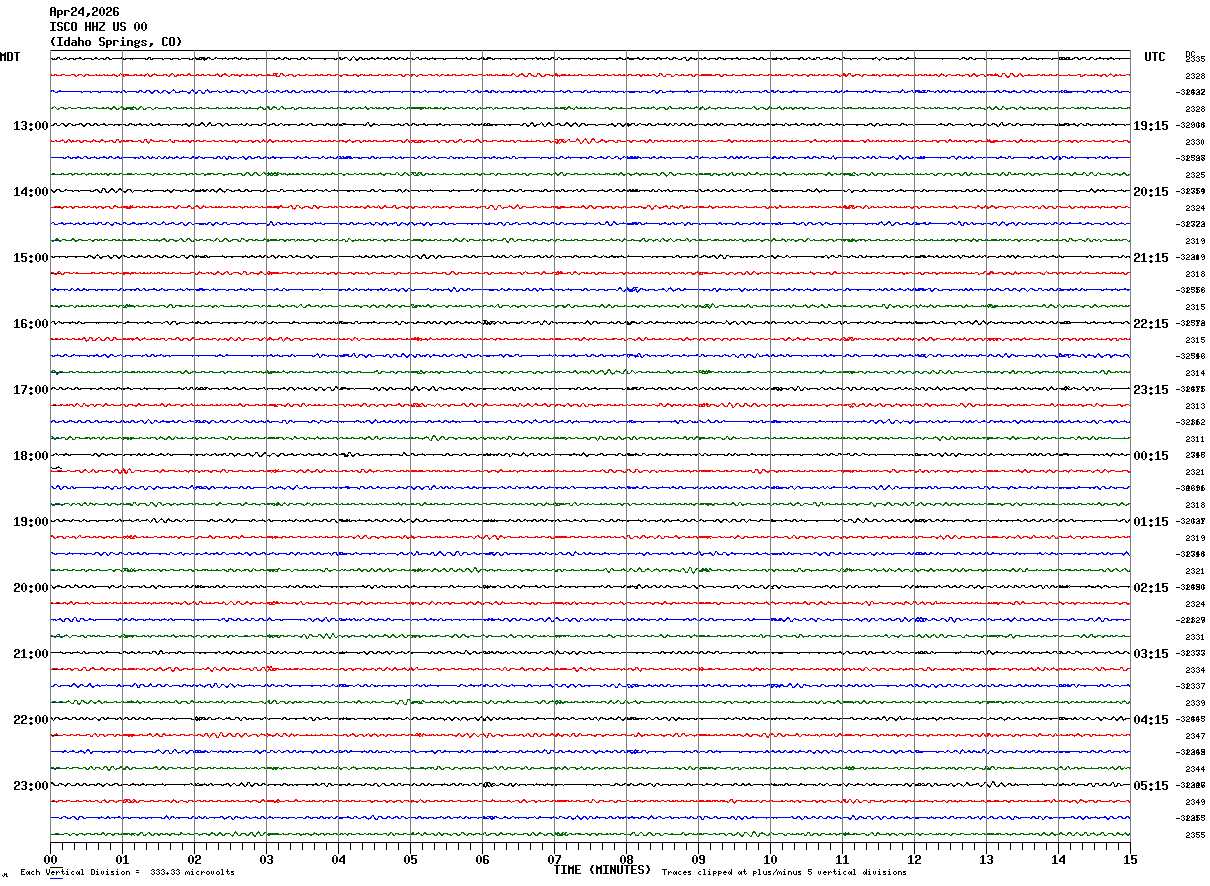Click the vertical division 333.33 microvolts note
This screenshot has width=1210, height=886.
coord(127,873)
